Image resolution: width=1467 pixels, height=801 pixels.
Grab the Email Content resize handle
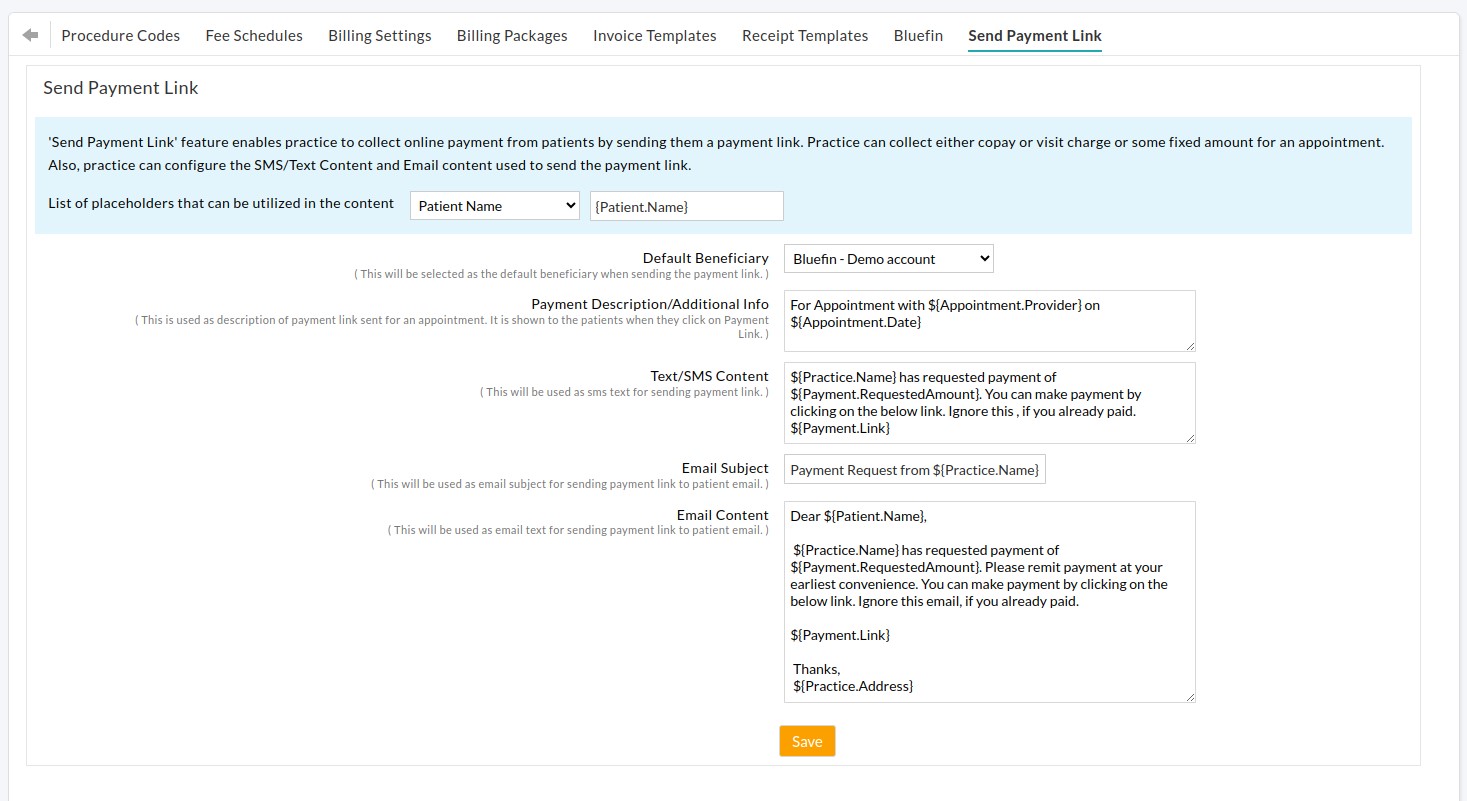[x=1189, y=696]
